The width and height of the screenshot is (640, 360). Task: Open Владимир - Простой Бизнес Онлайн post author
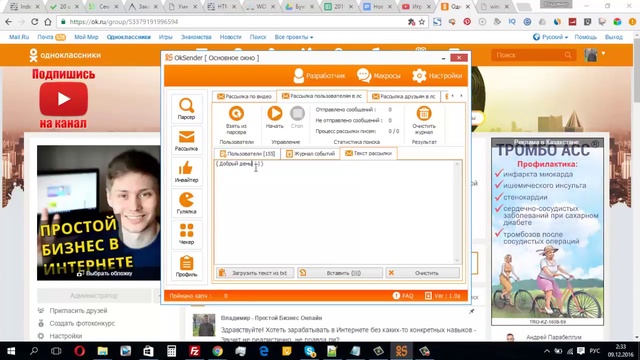point(271,318)
